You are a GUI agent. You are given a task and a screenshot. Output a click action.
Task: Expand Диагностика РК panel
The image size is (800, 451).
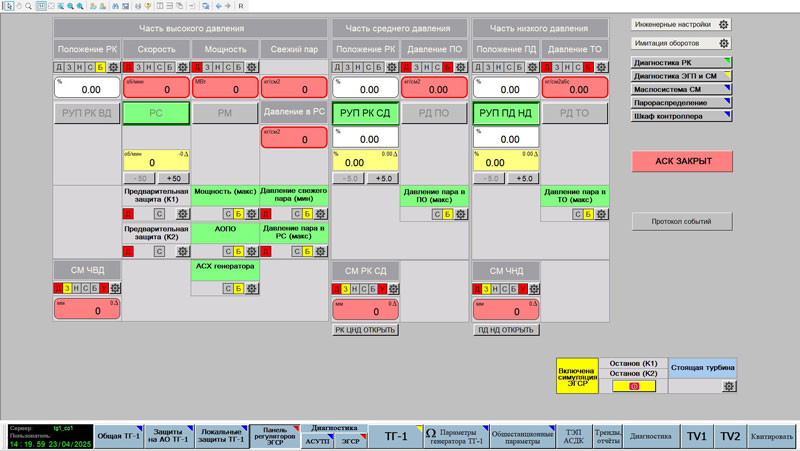pos(680,62)
